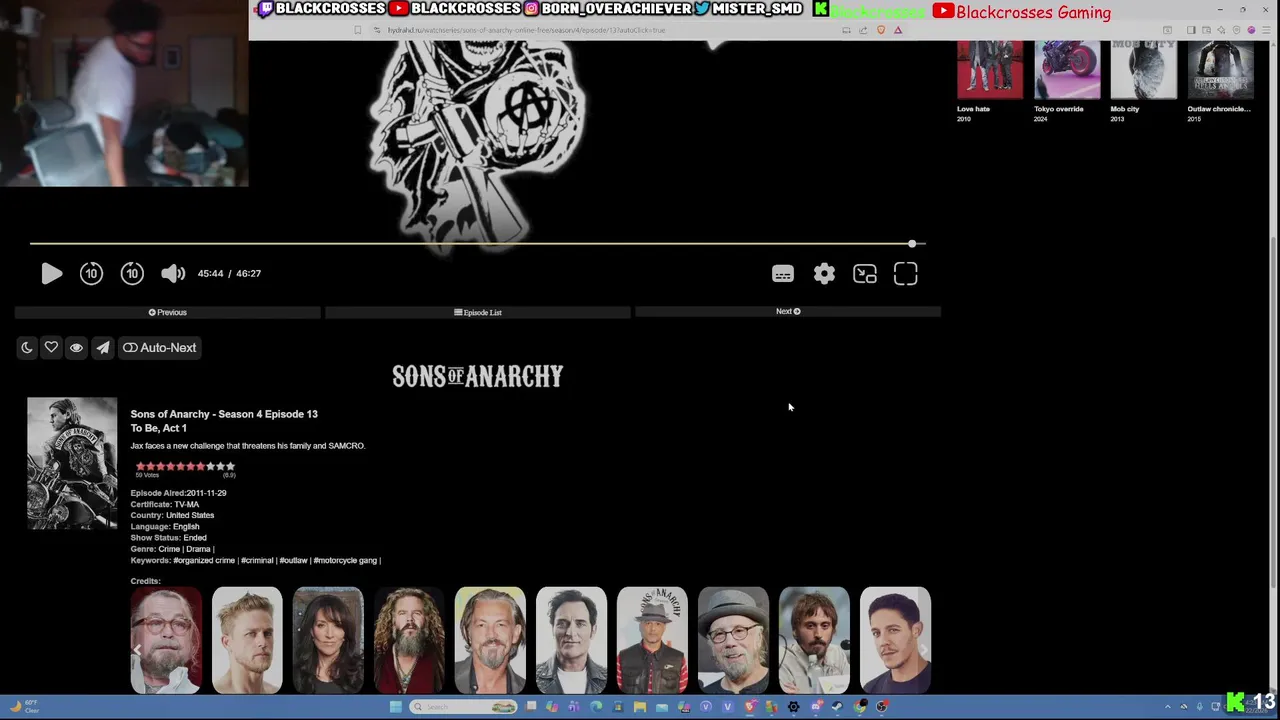Open the Sons of Anarchy poster thumbnail
1280x720 pixels.
pyautogui.click(x=72, y=463)
